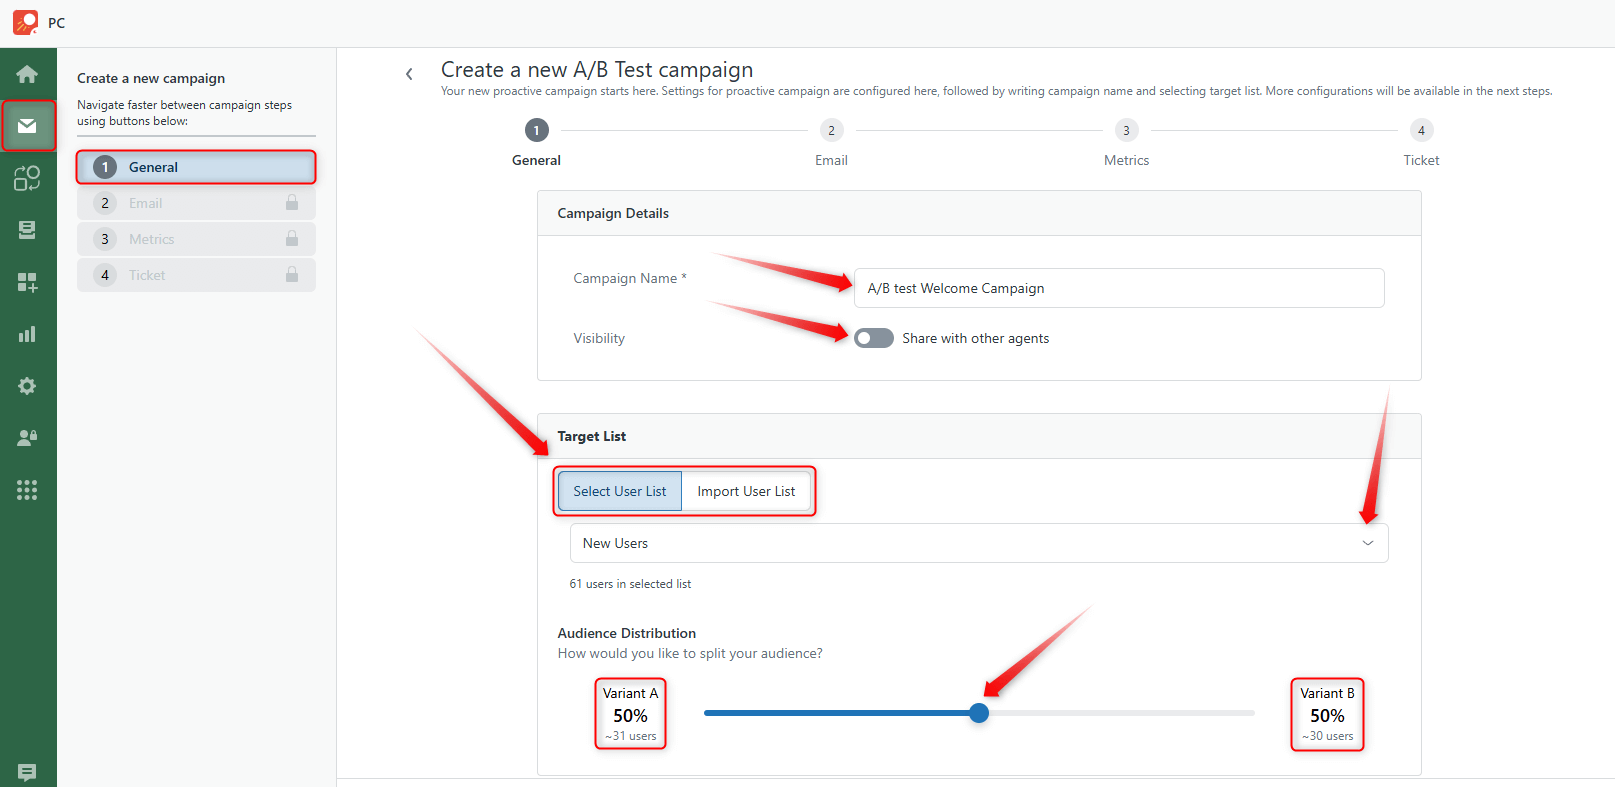Click the 'Create a new campaign' sidebar title
This screenshot has width=1615, height=787.
point(151,78)
